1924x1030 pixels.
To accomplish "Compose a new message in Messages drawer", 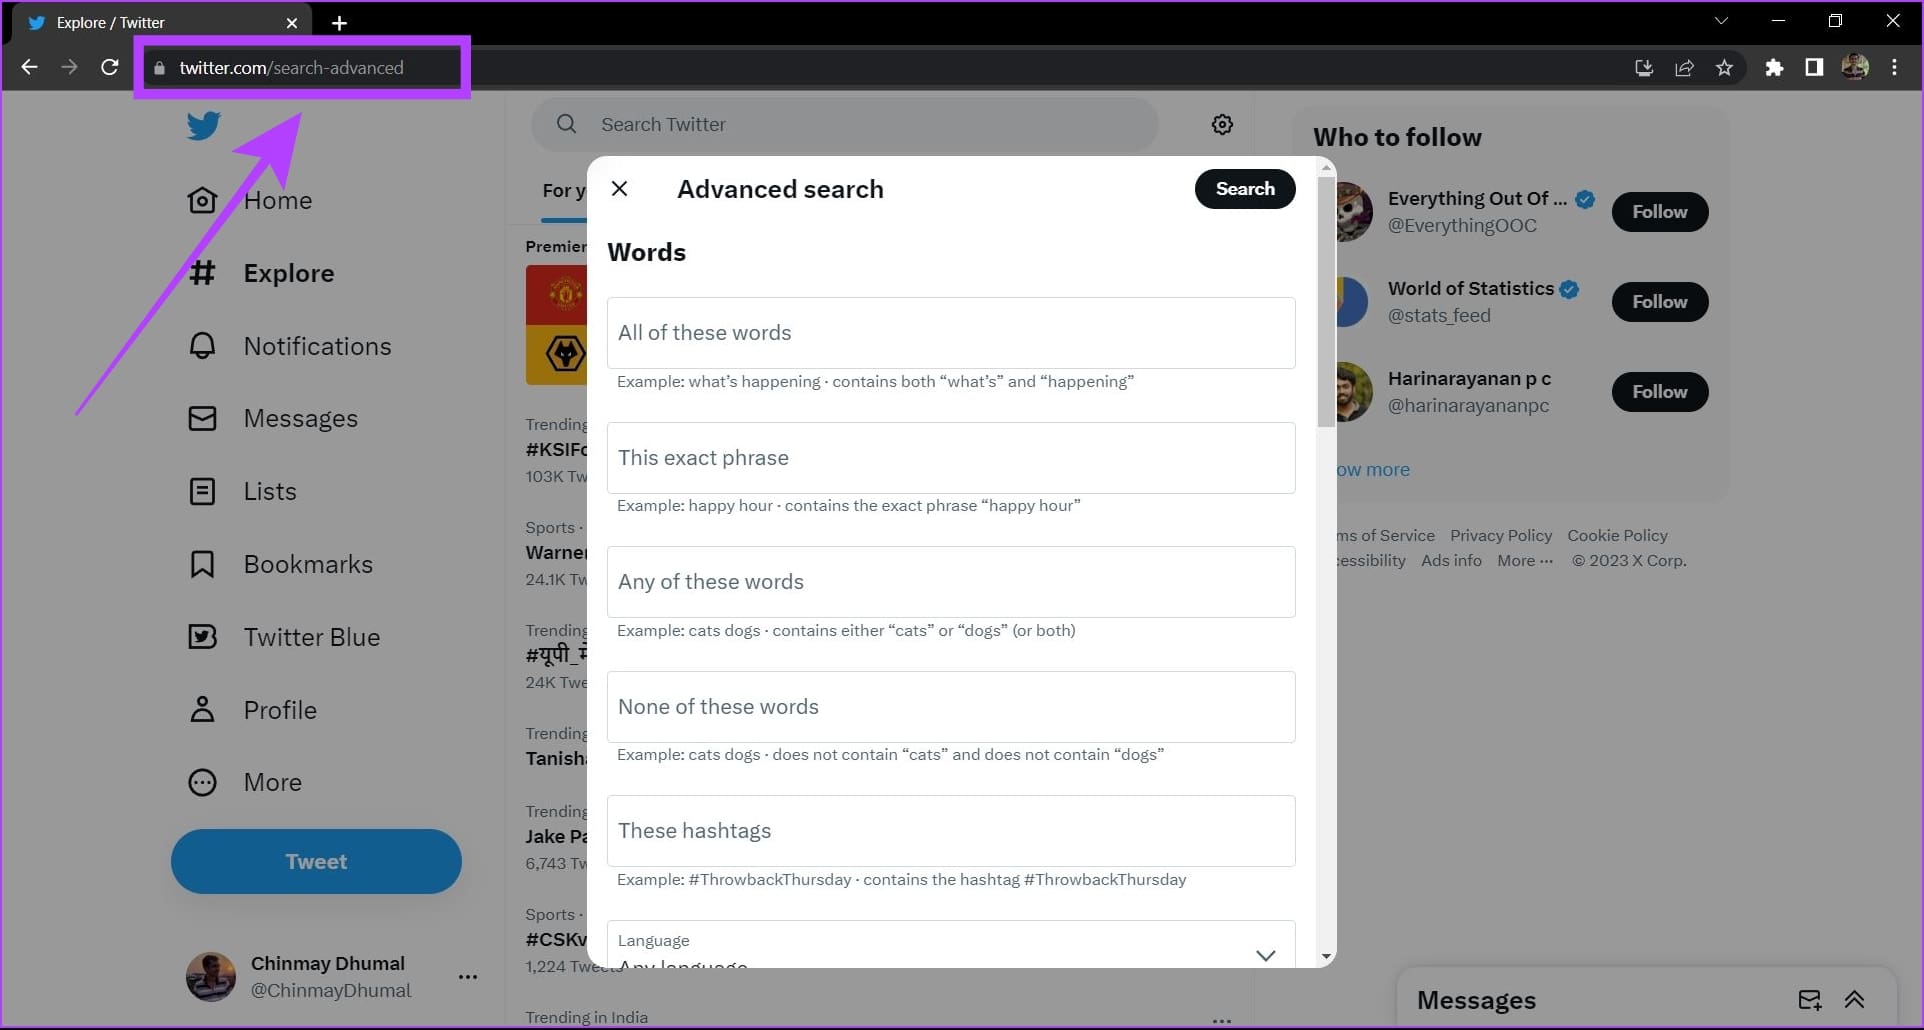I will [x=1810, y=1000].
